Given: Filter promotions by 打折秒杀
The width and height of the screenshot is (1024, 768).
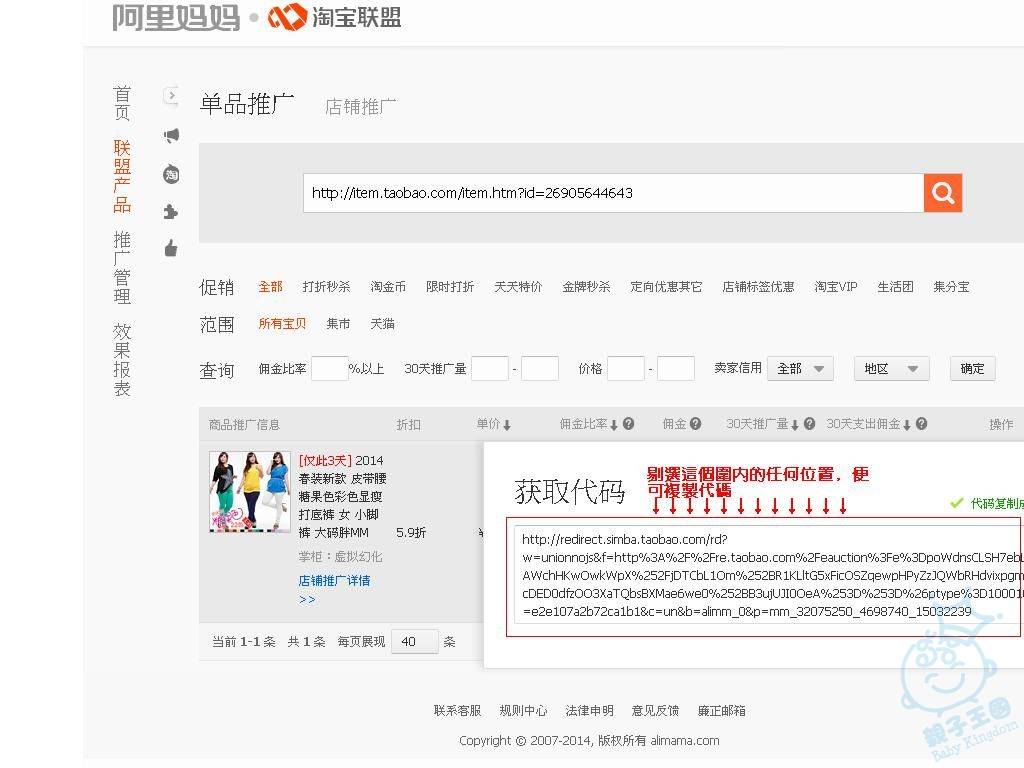Looking at the screenshot, I should [327, 287].
